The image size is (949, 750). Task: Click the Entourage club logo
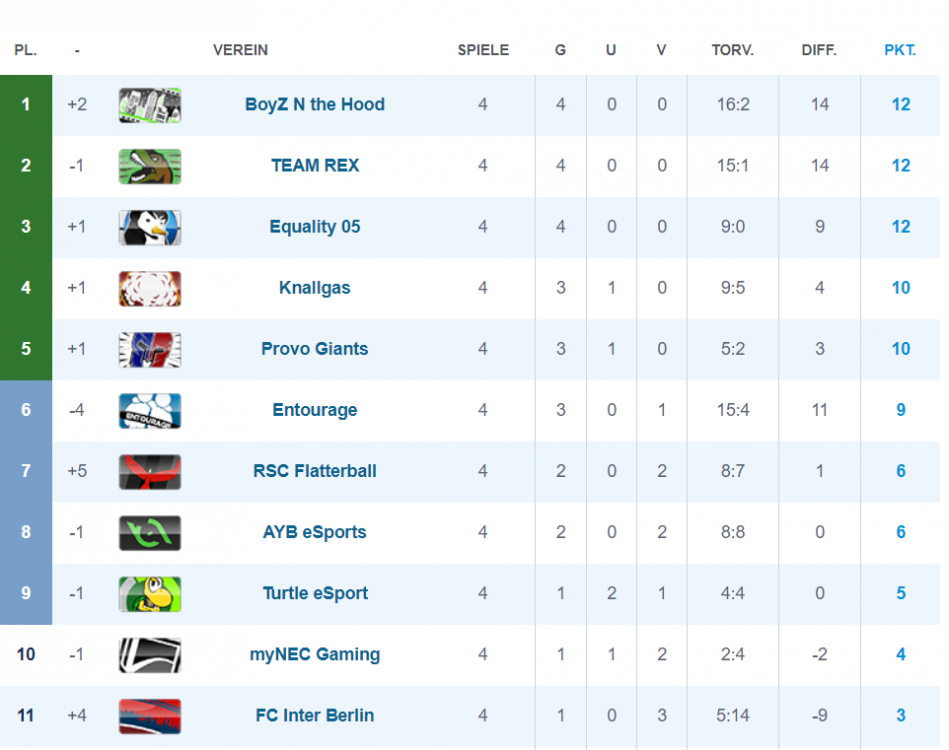pos(149,410)
